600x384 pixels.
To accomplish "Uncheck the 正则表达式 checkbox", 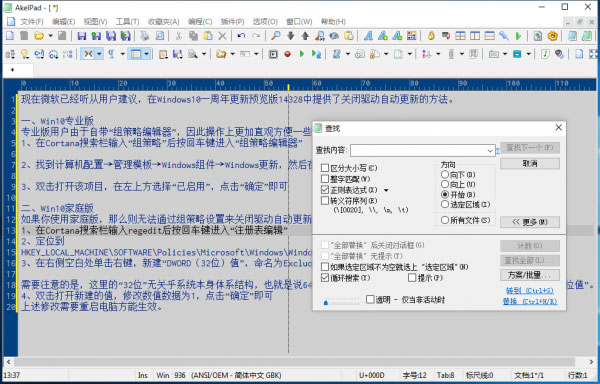I will click(325, 190).
